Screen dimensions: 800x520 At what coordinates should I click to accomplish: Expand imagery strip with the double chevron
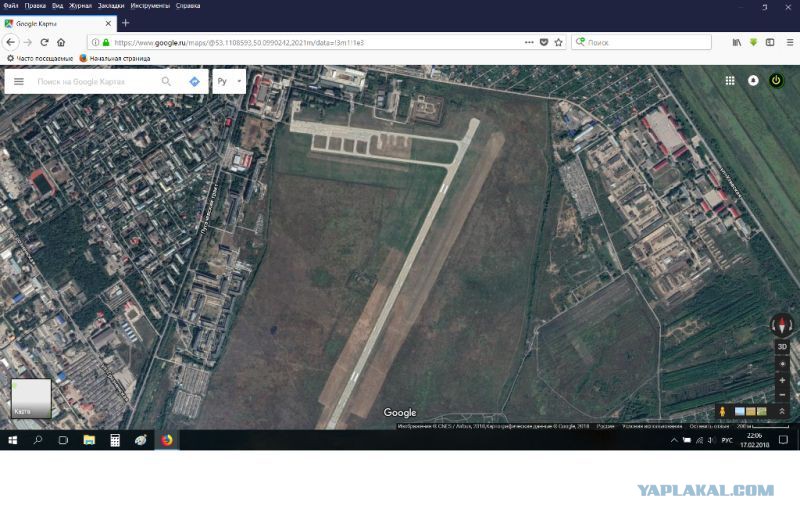782,411
